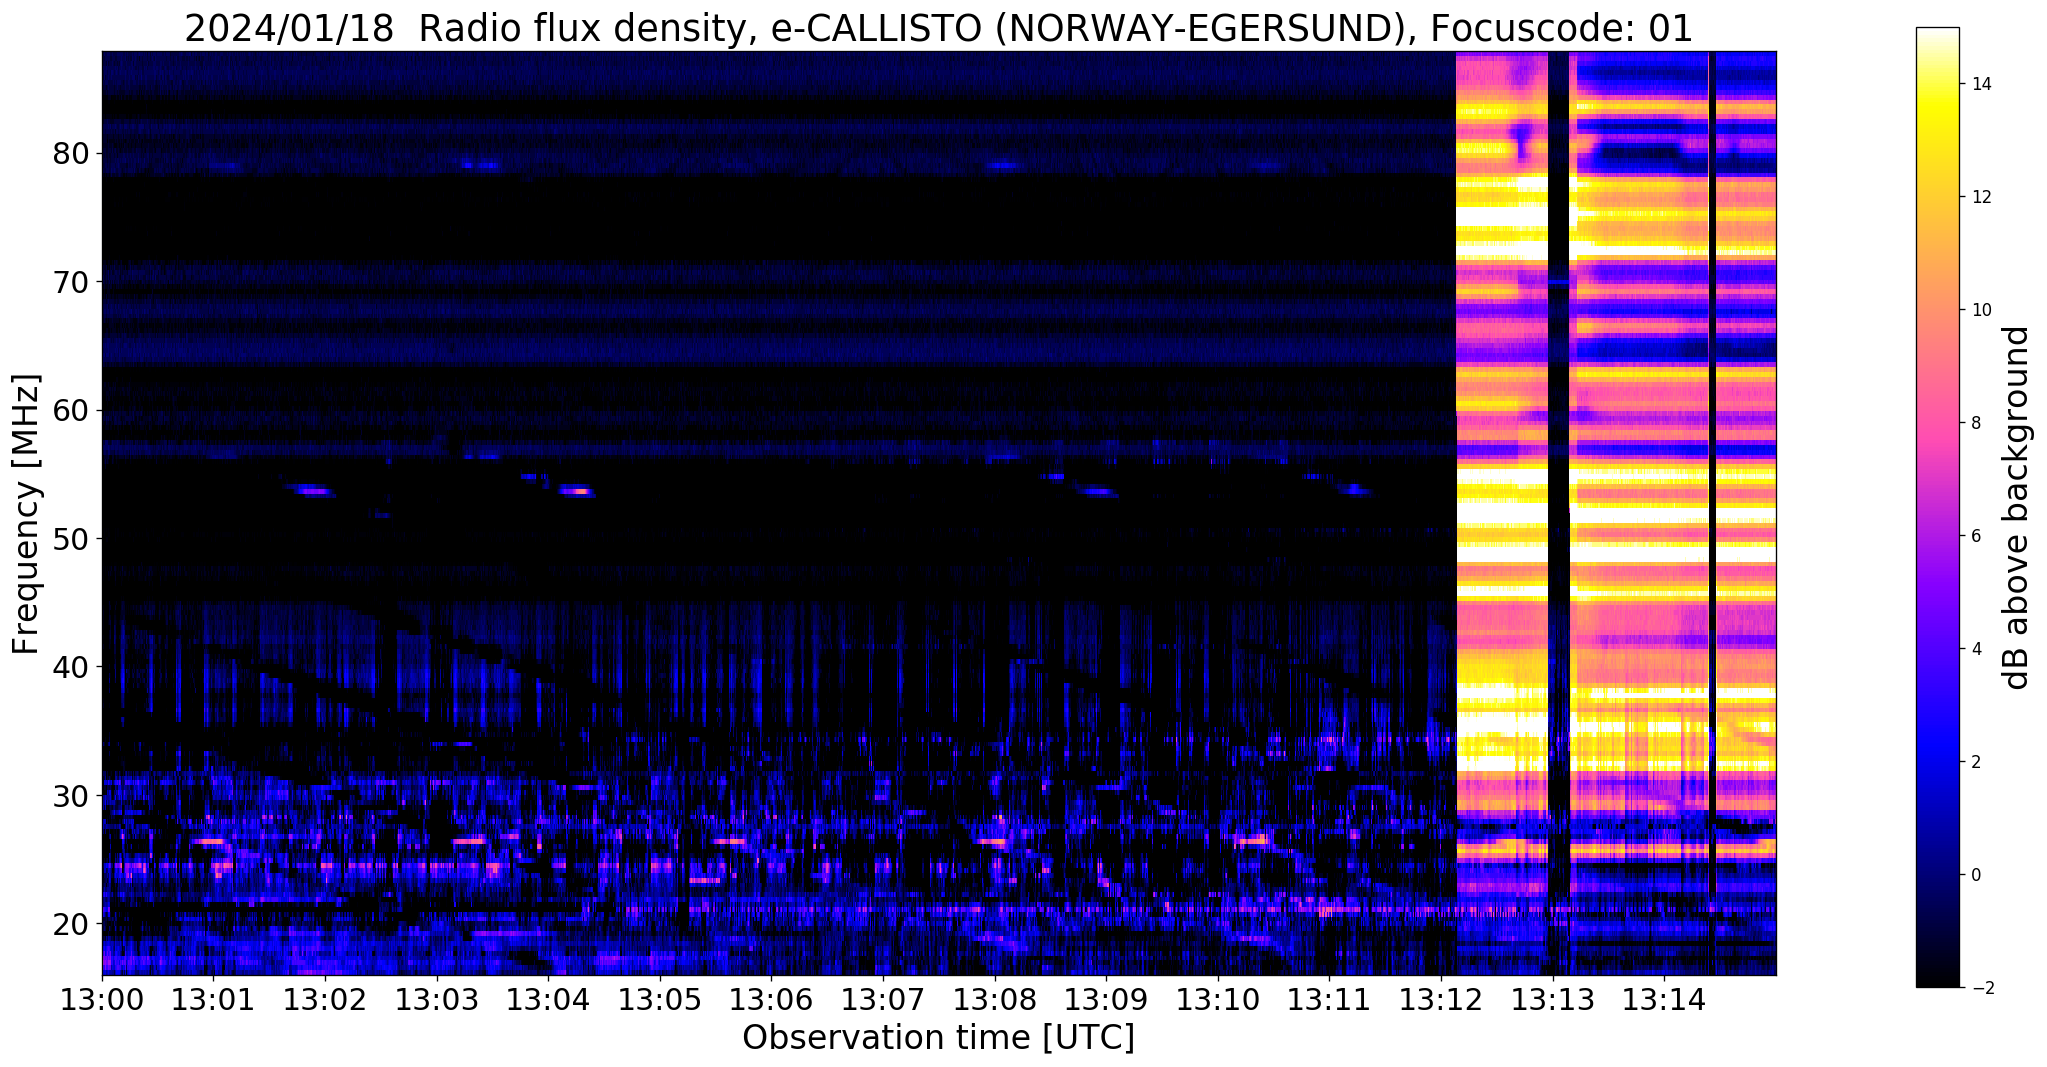Click the 13:13 time tick label
2047x1067 pixels.
point(1553,999)
